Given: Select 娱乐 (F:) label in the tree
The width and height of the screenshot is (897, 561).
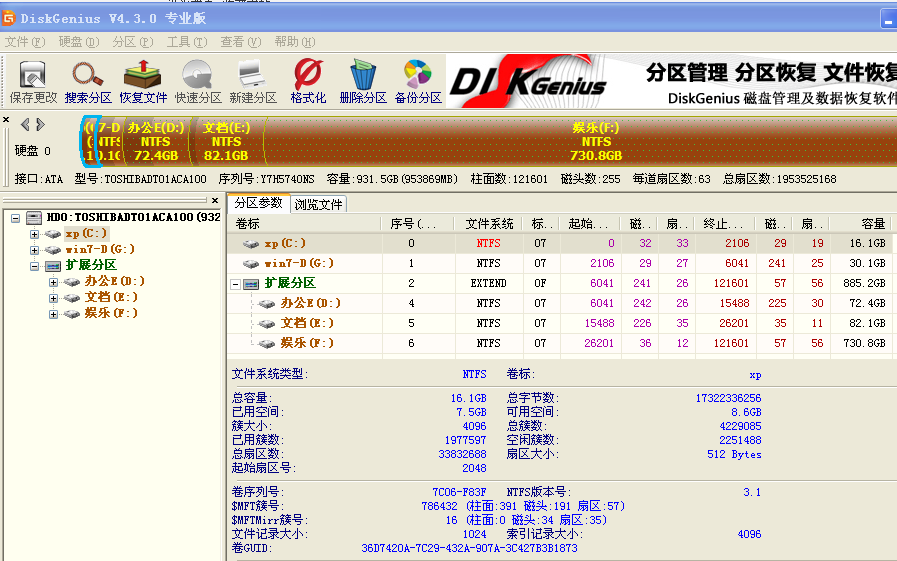Looking at the screenshot, I should [x=111, y=313].
